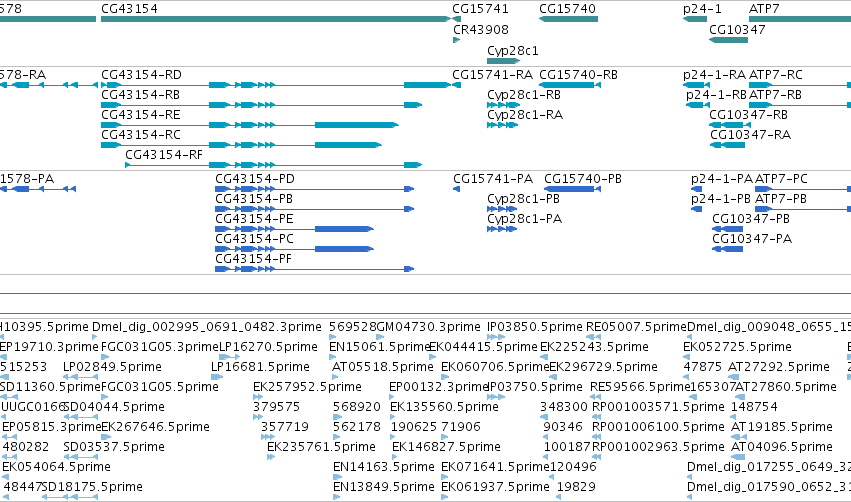Select the Cyp28c1-PA protein label
Image resolution: width=851 pixels, height=502 pixels.
[x=524, y=219]
